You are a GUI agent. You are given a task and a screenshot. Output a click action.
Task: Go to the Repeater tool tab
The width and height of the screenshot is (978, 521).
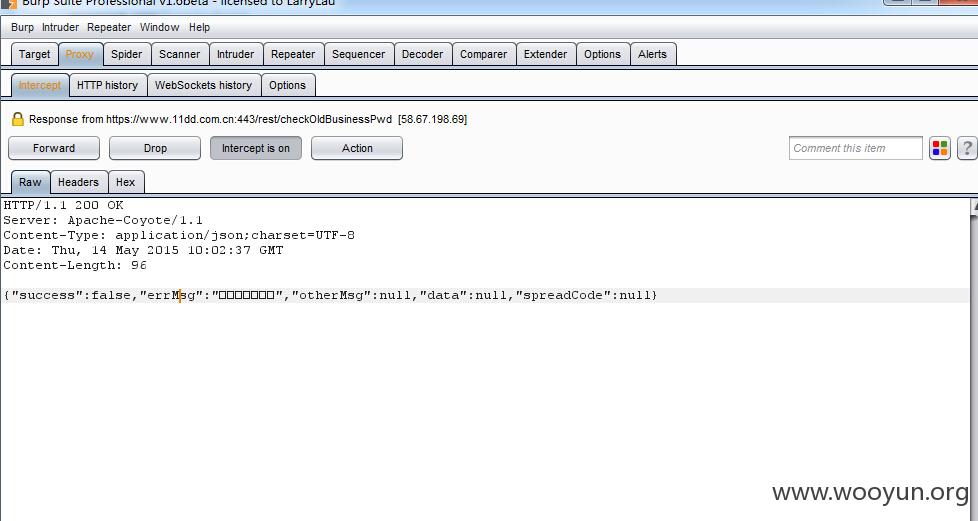tap(293, 54)
